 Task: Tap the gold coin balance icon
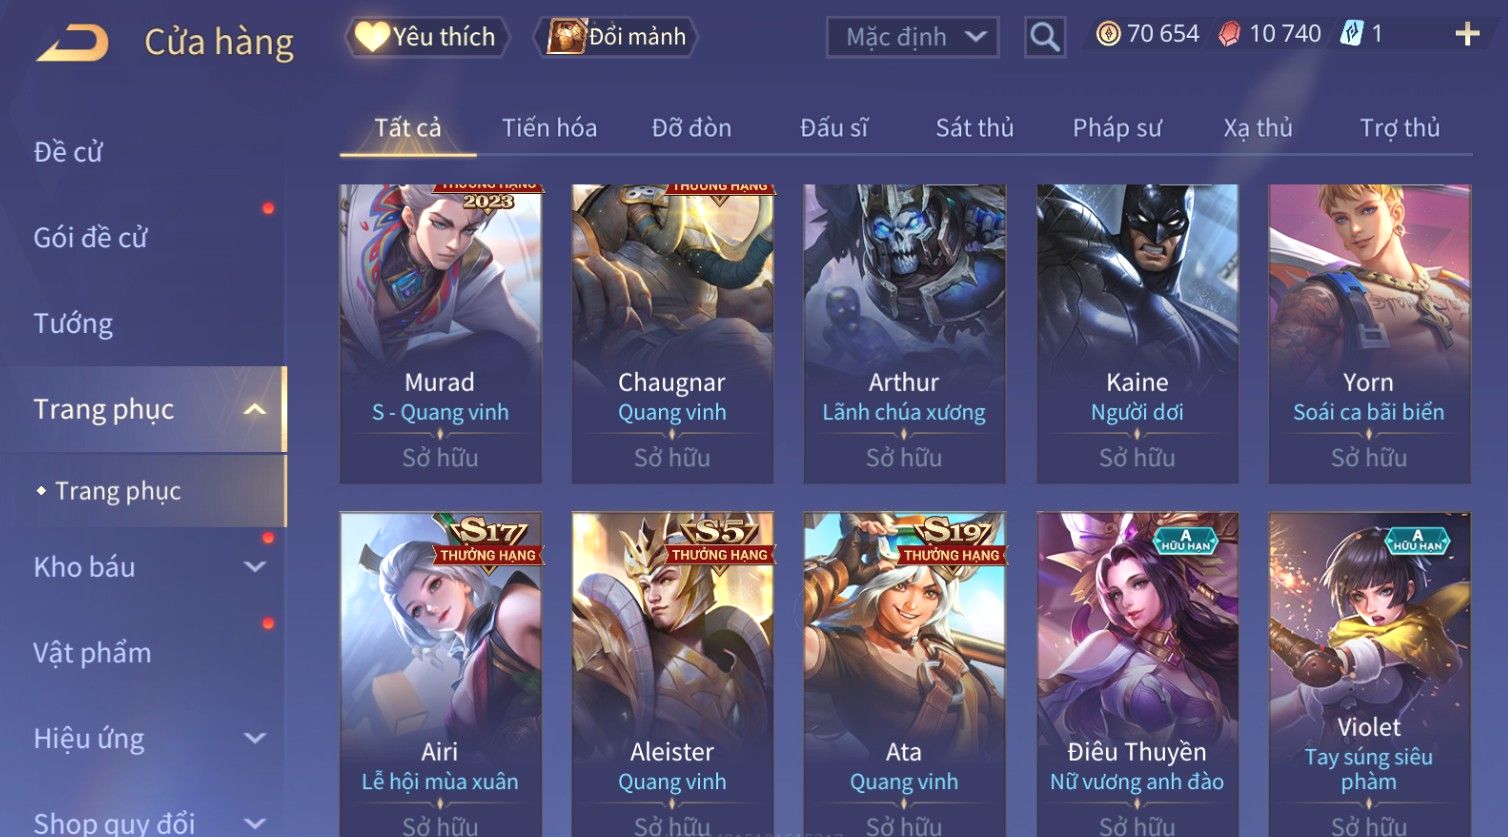1108,34
